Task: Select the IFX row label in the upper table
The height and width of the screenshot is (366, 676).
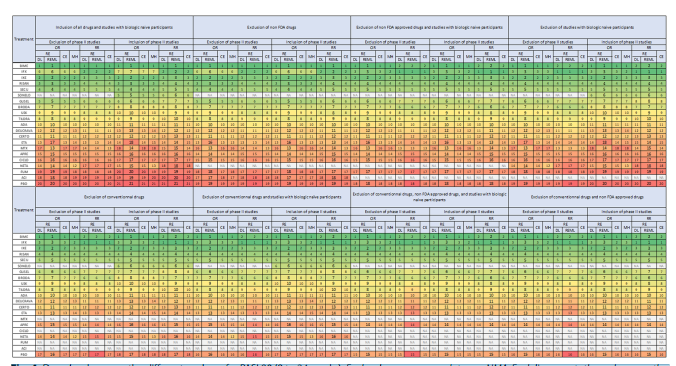Action: coord(24,71)
